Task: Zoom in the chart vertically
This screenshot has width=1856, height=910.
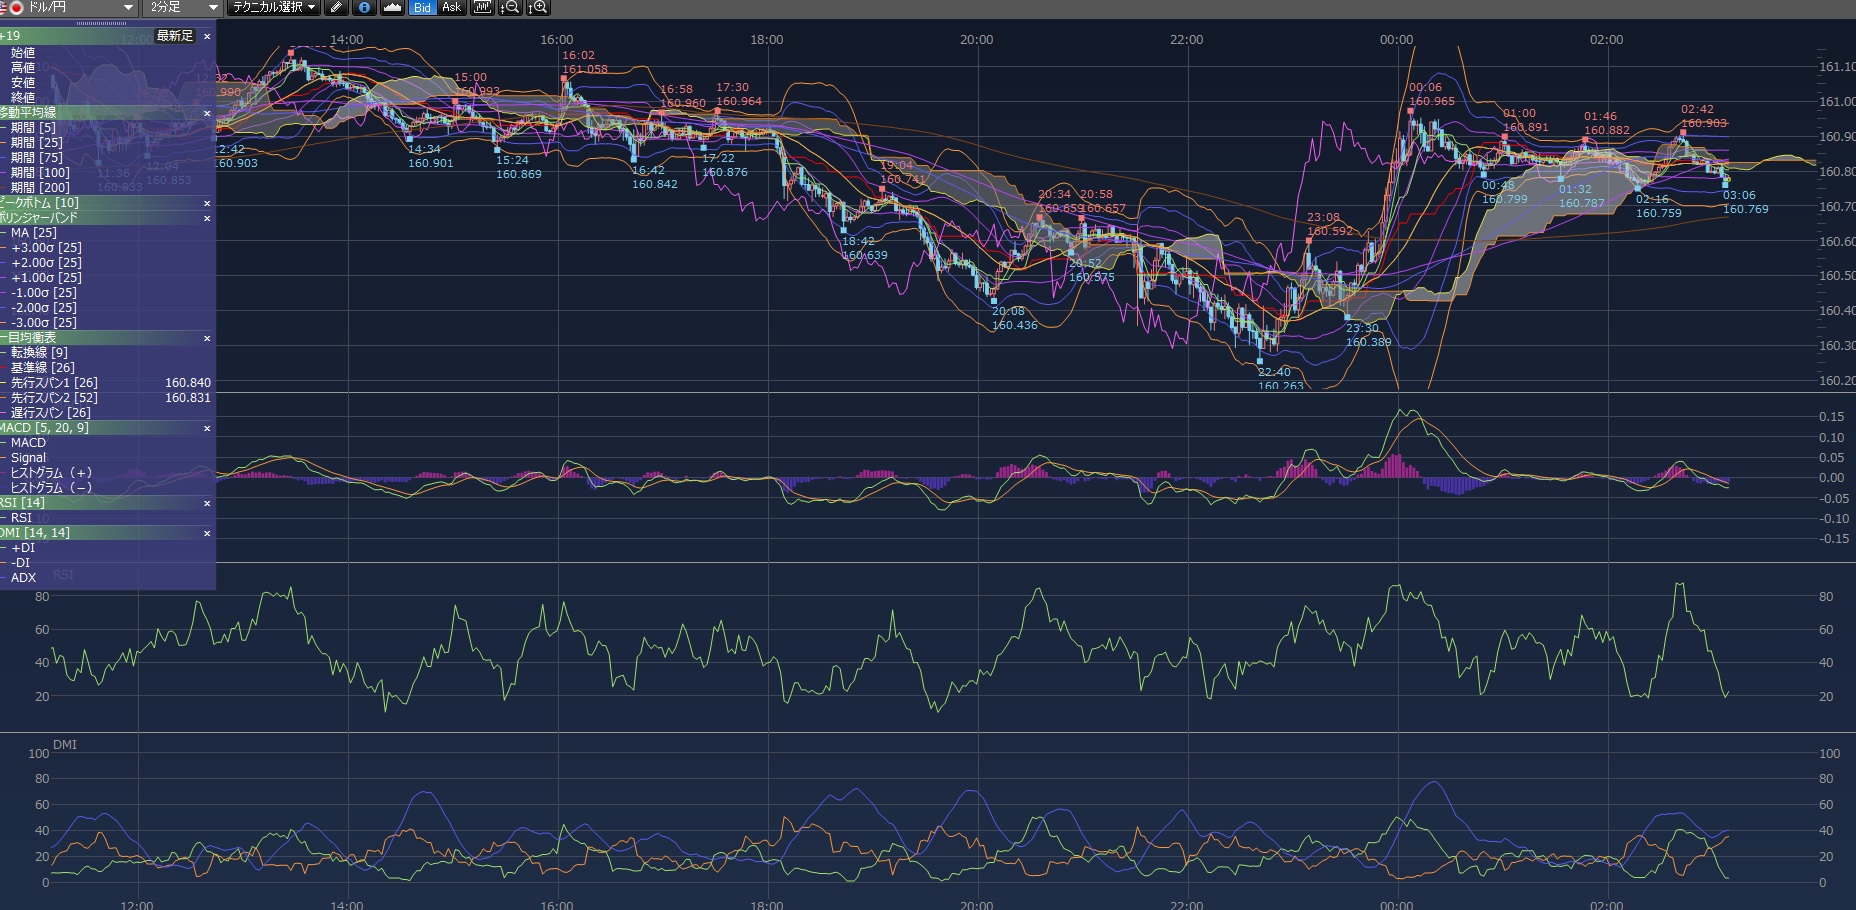Action: pyautogui.click(x=538, y=8)
